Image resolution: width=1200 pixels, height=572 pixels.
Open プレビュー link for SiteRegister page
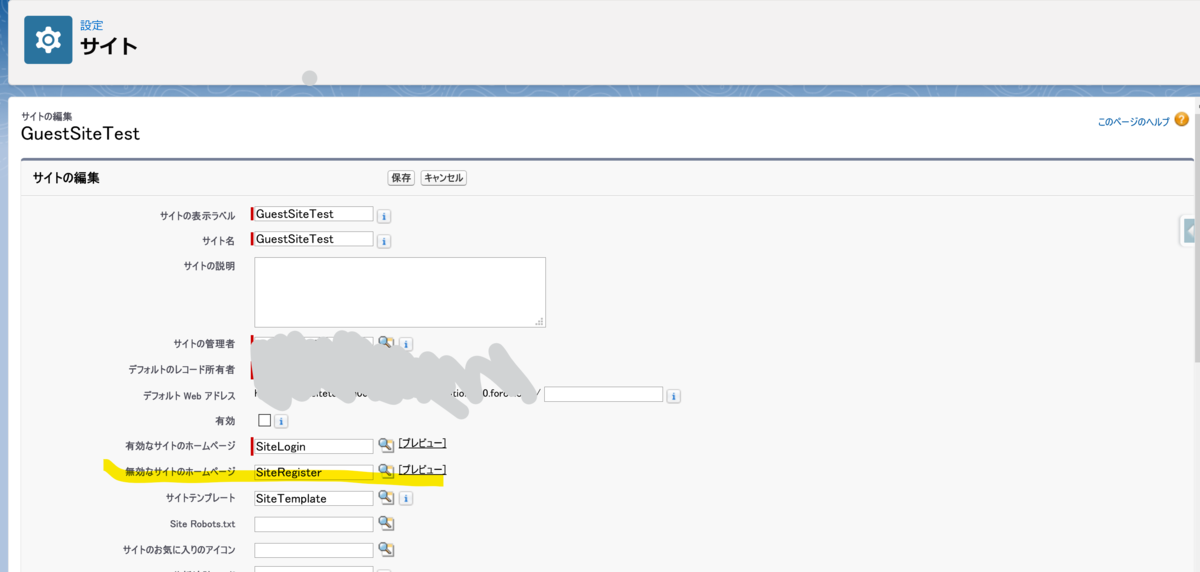coord(422,469)
